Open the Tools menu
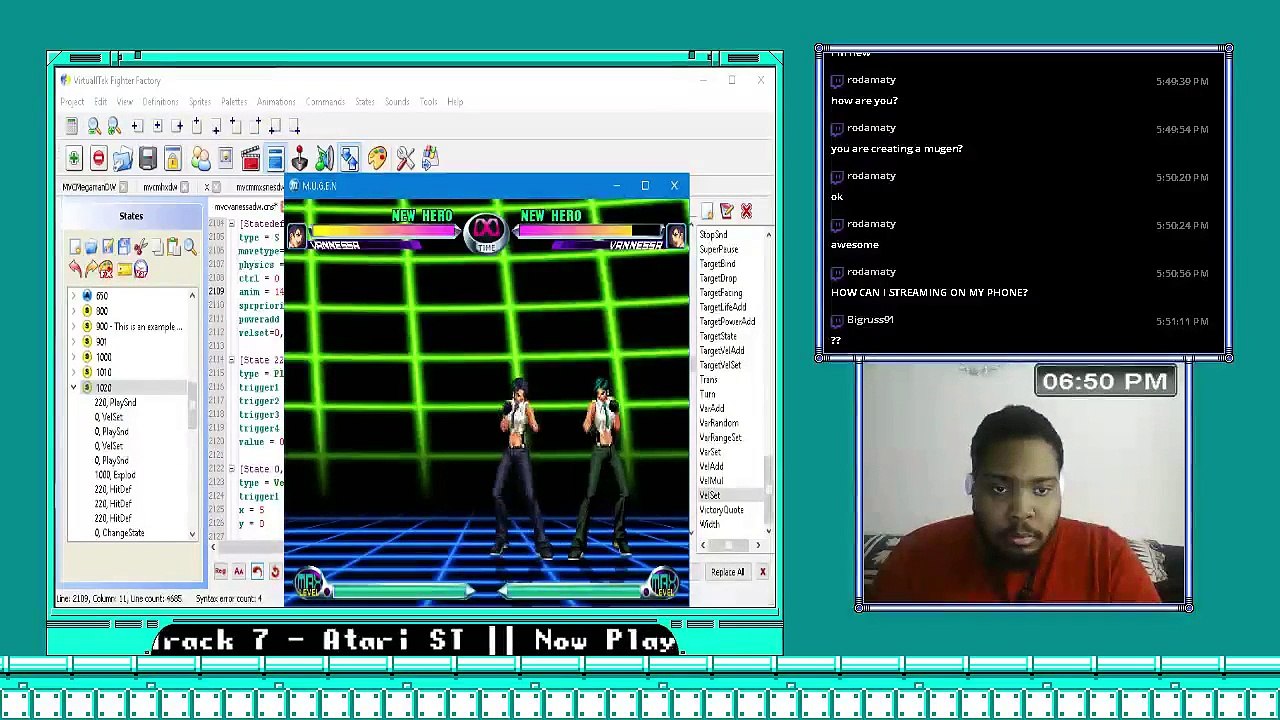The image size is (1280, 720). tap(428, 102)
